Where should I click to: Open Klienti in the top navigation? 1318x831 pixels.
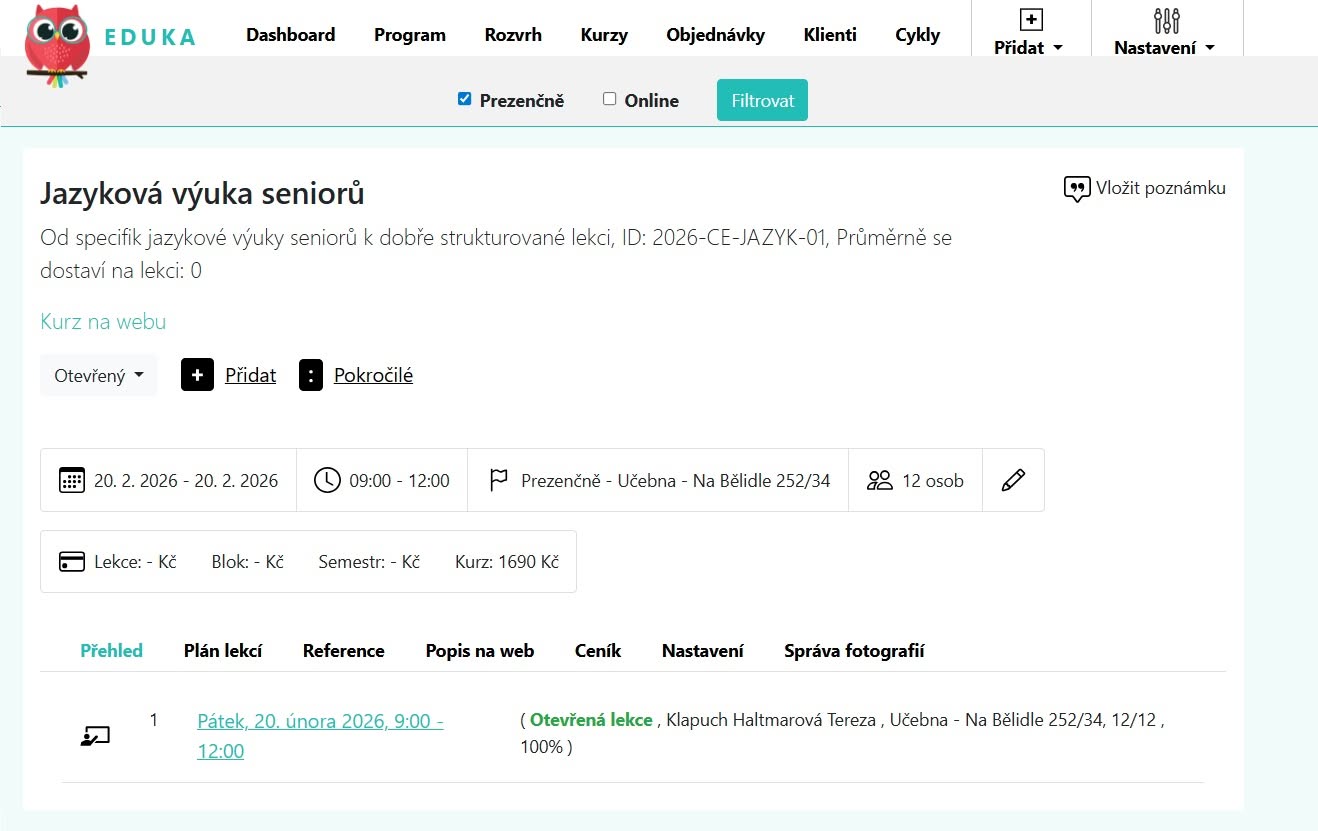tap(830, 35)
